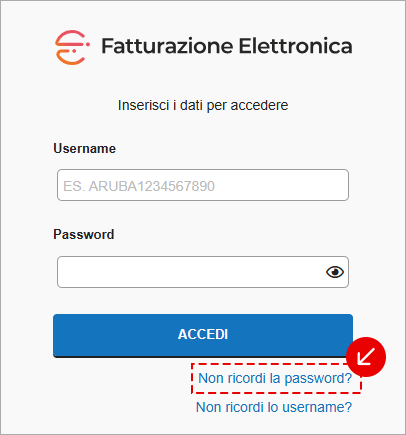This screenshot has width=406, height=435.
Task: Recover forgotten password via link
Action: [x=275, y=378]
